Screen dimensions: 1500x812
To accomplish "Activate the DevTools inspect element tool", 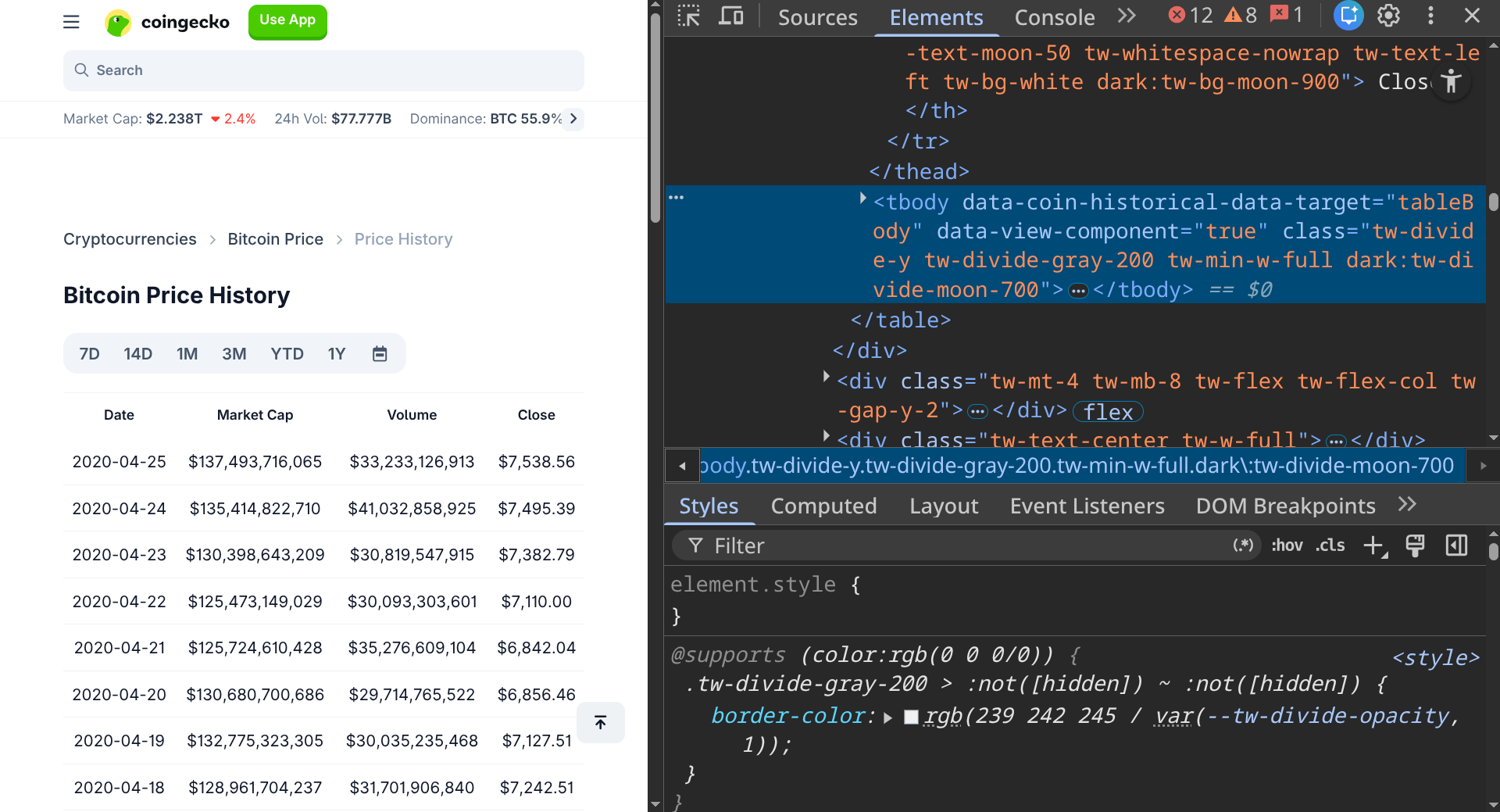I will [x=688, y=16].
